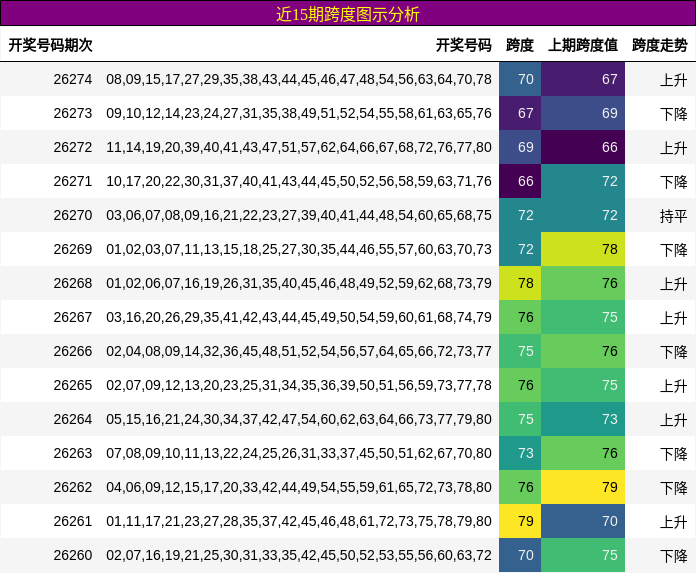
Task: Select issue number 26274
Action: (73, 79)
